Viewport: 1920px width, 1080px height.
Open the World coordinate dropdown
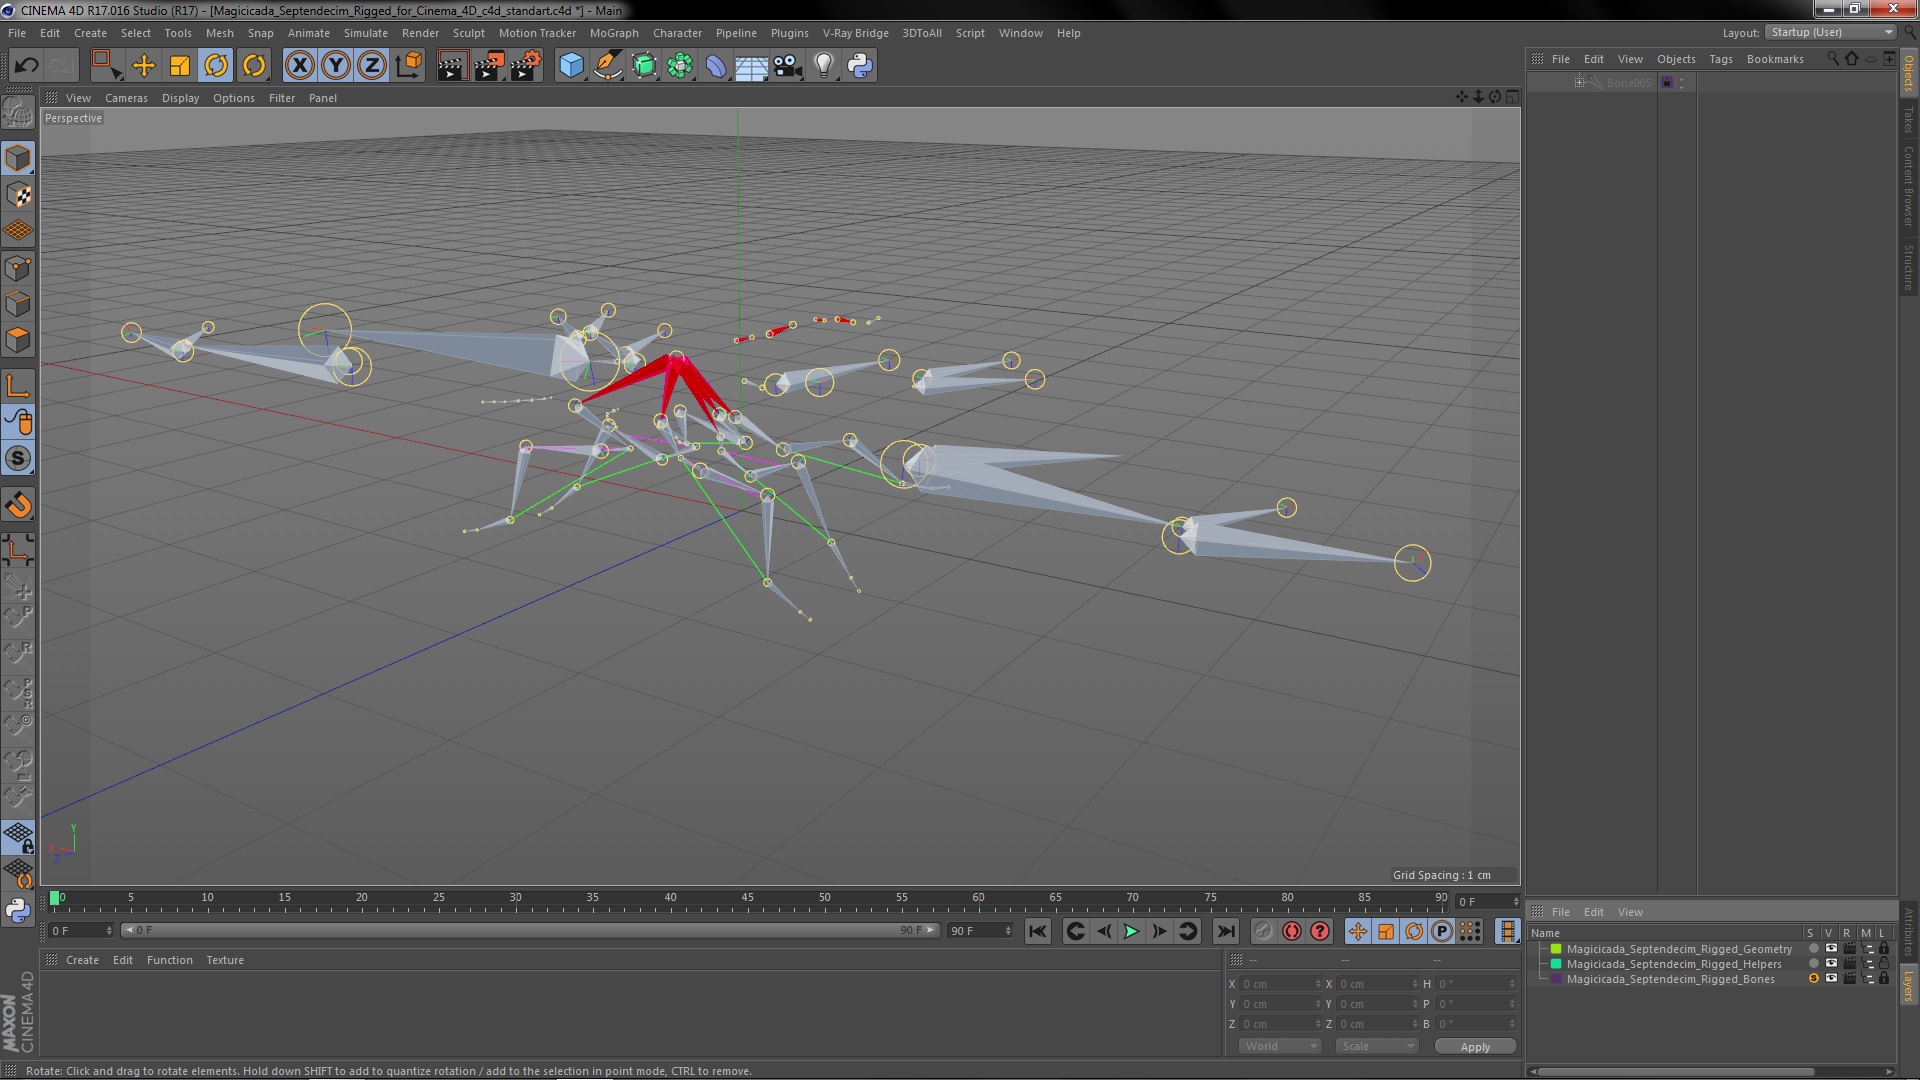coord(1280,1046)
